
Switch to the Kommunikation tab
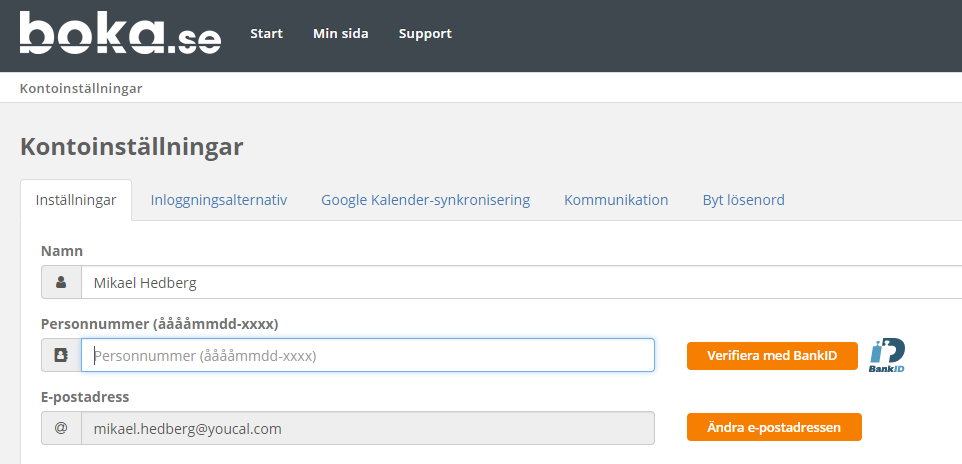click(x=616, y=200)
